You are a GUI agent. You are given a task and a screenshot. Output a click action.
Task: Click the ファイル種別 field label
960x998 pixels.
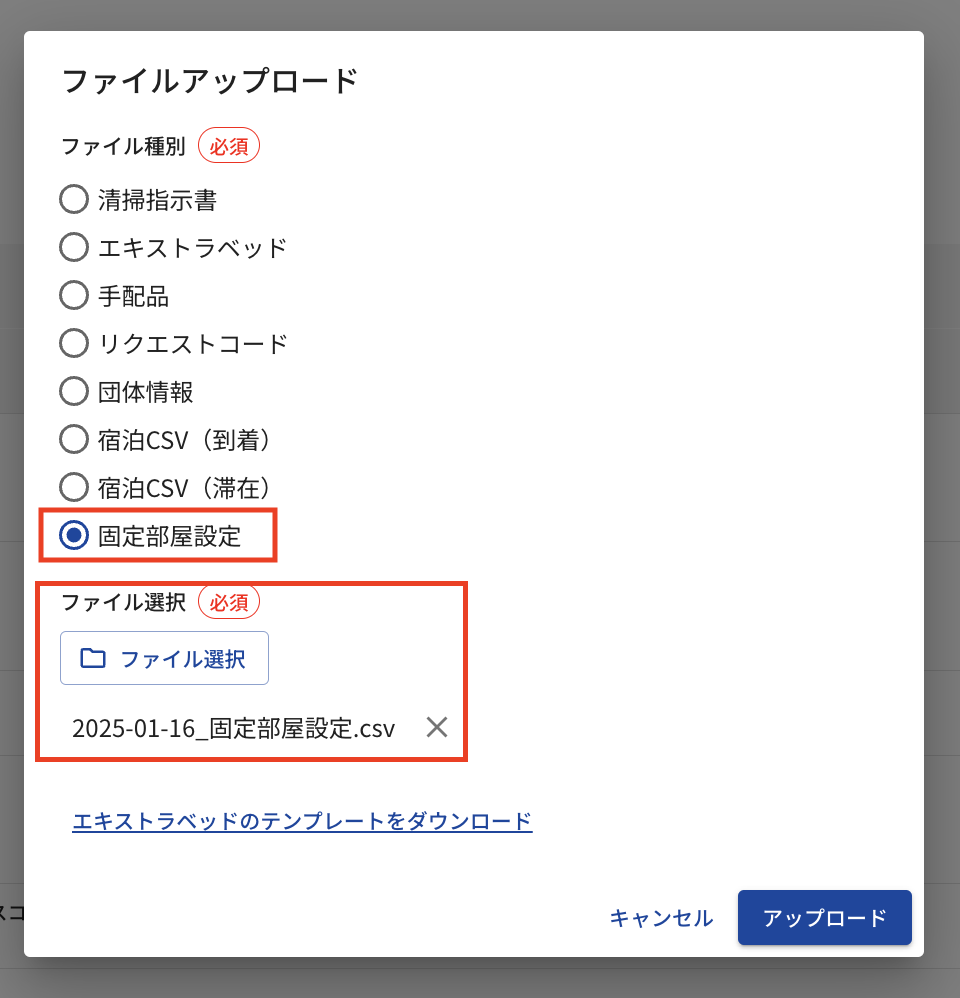[123, 146]
